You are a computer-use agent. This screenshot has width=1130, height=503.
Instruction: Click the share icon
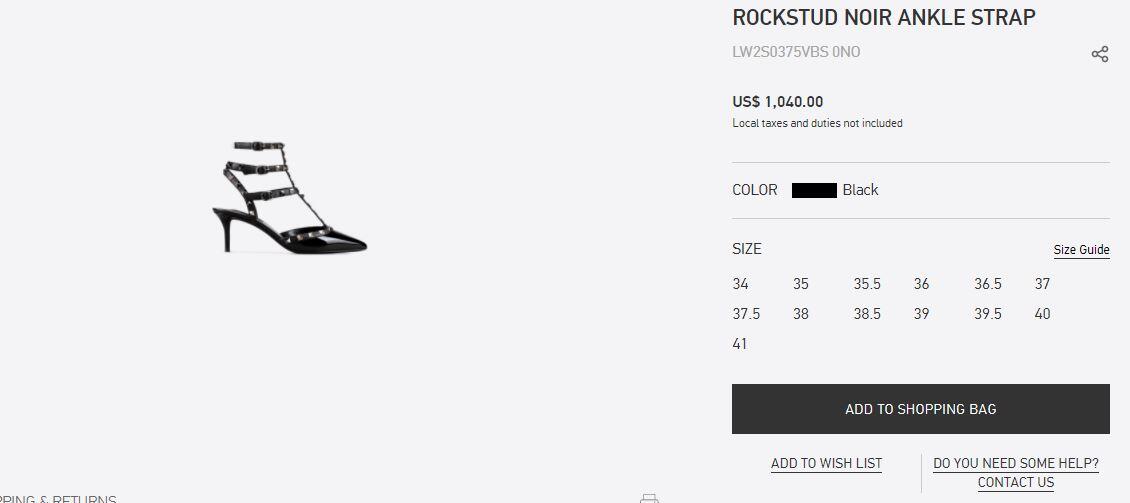[x=1099, y=54]
